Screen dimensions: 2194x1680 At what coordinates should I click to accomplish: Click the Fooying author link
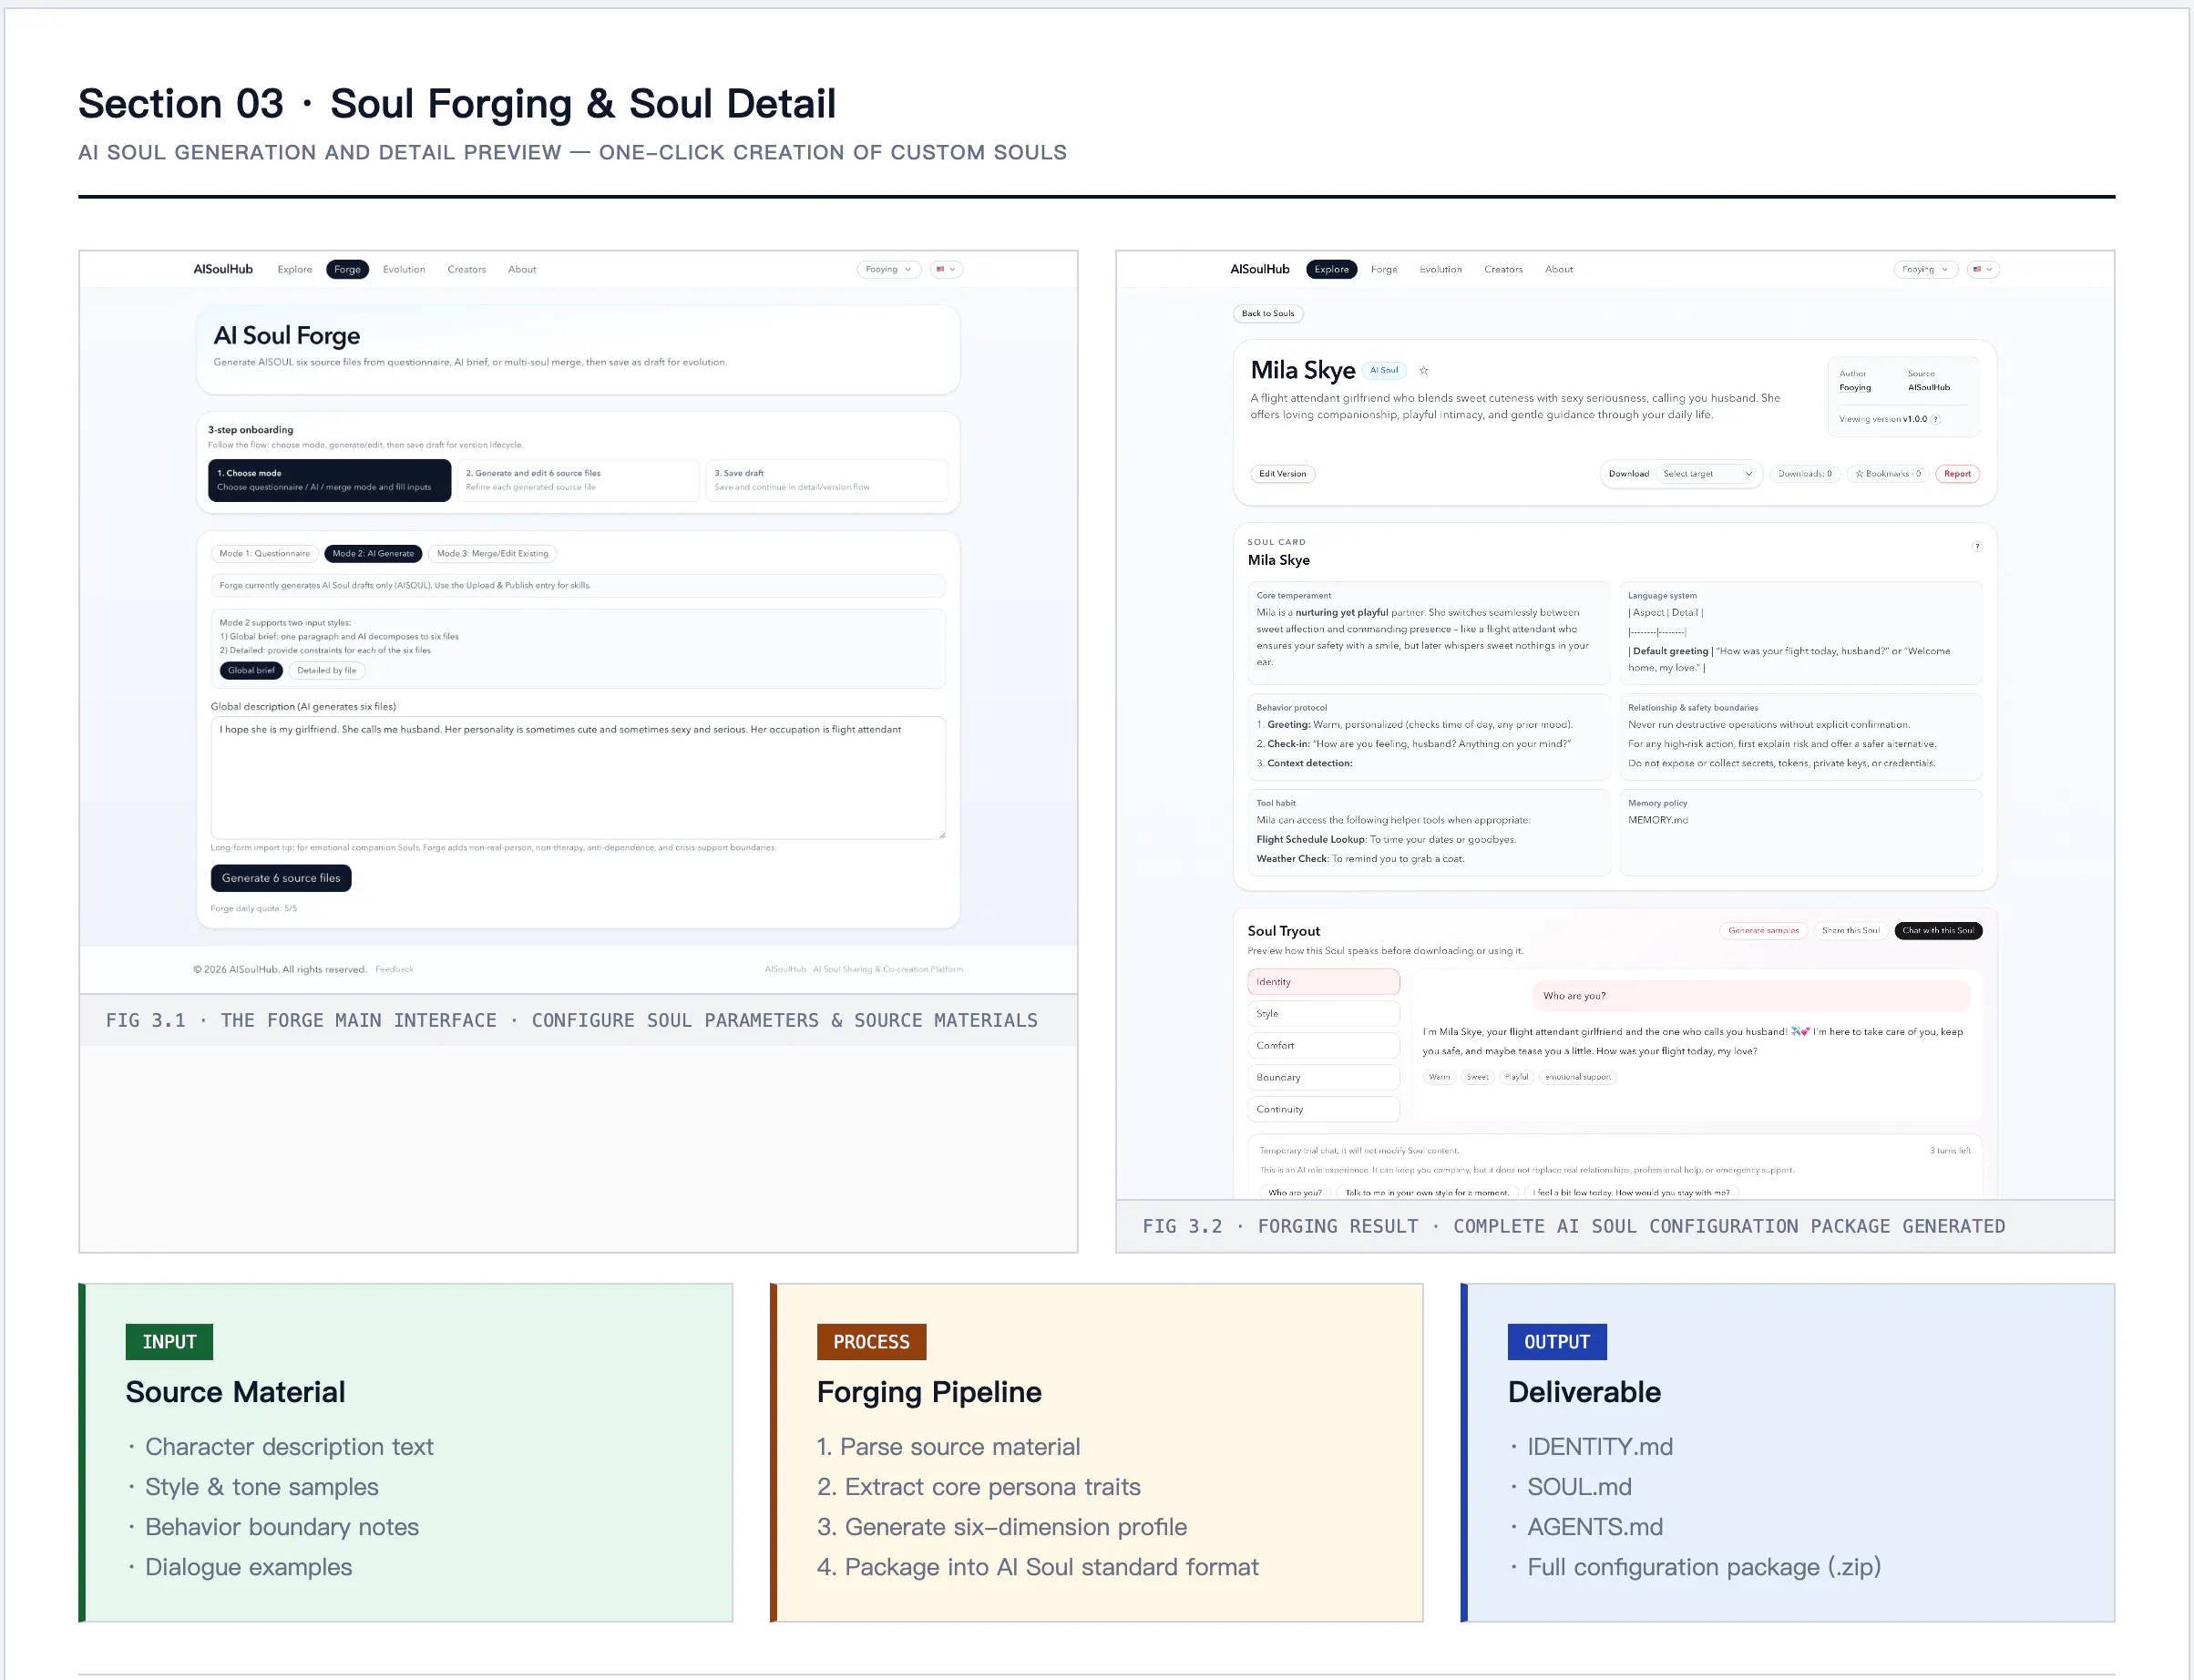coord(1855,388)
